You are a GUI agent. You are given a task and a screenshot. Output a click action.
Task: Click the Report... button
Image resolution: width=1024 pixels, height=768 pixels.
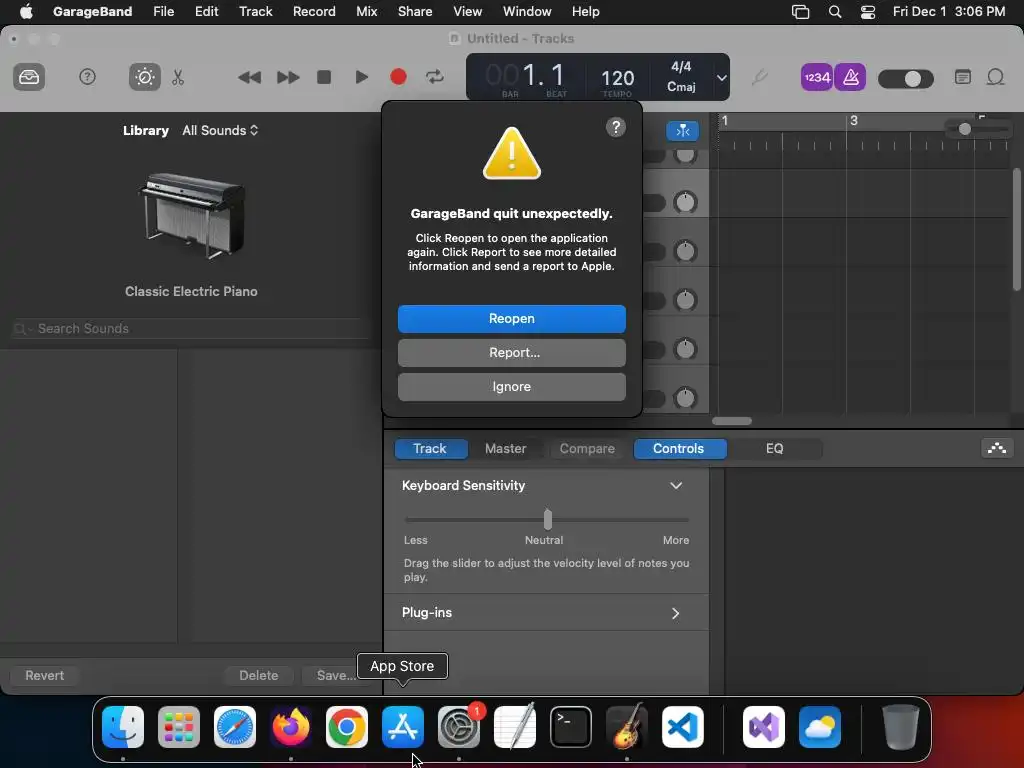click(x=511, y=353)
